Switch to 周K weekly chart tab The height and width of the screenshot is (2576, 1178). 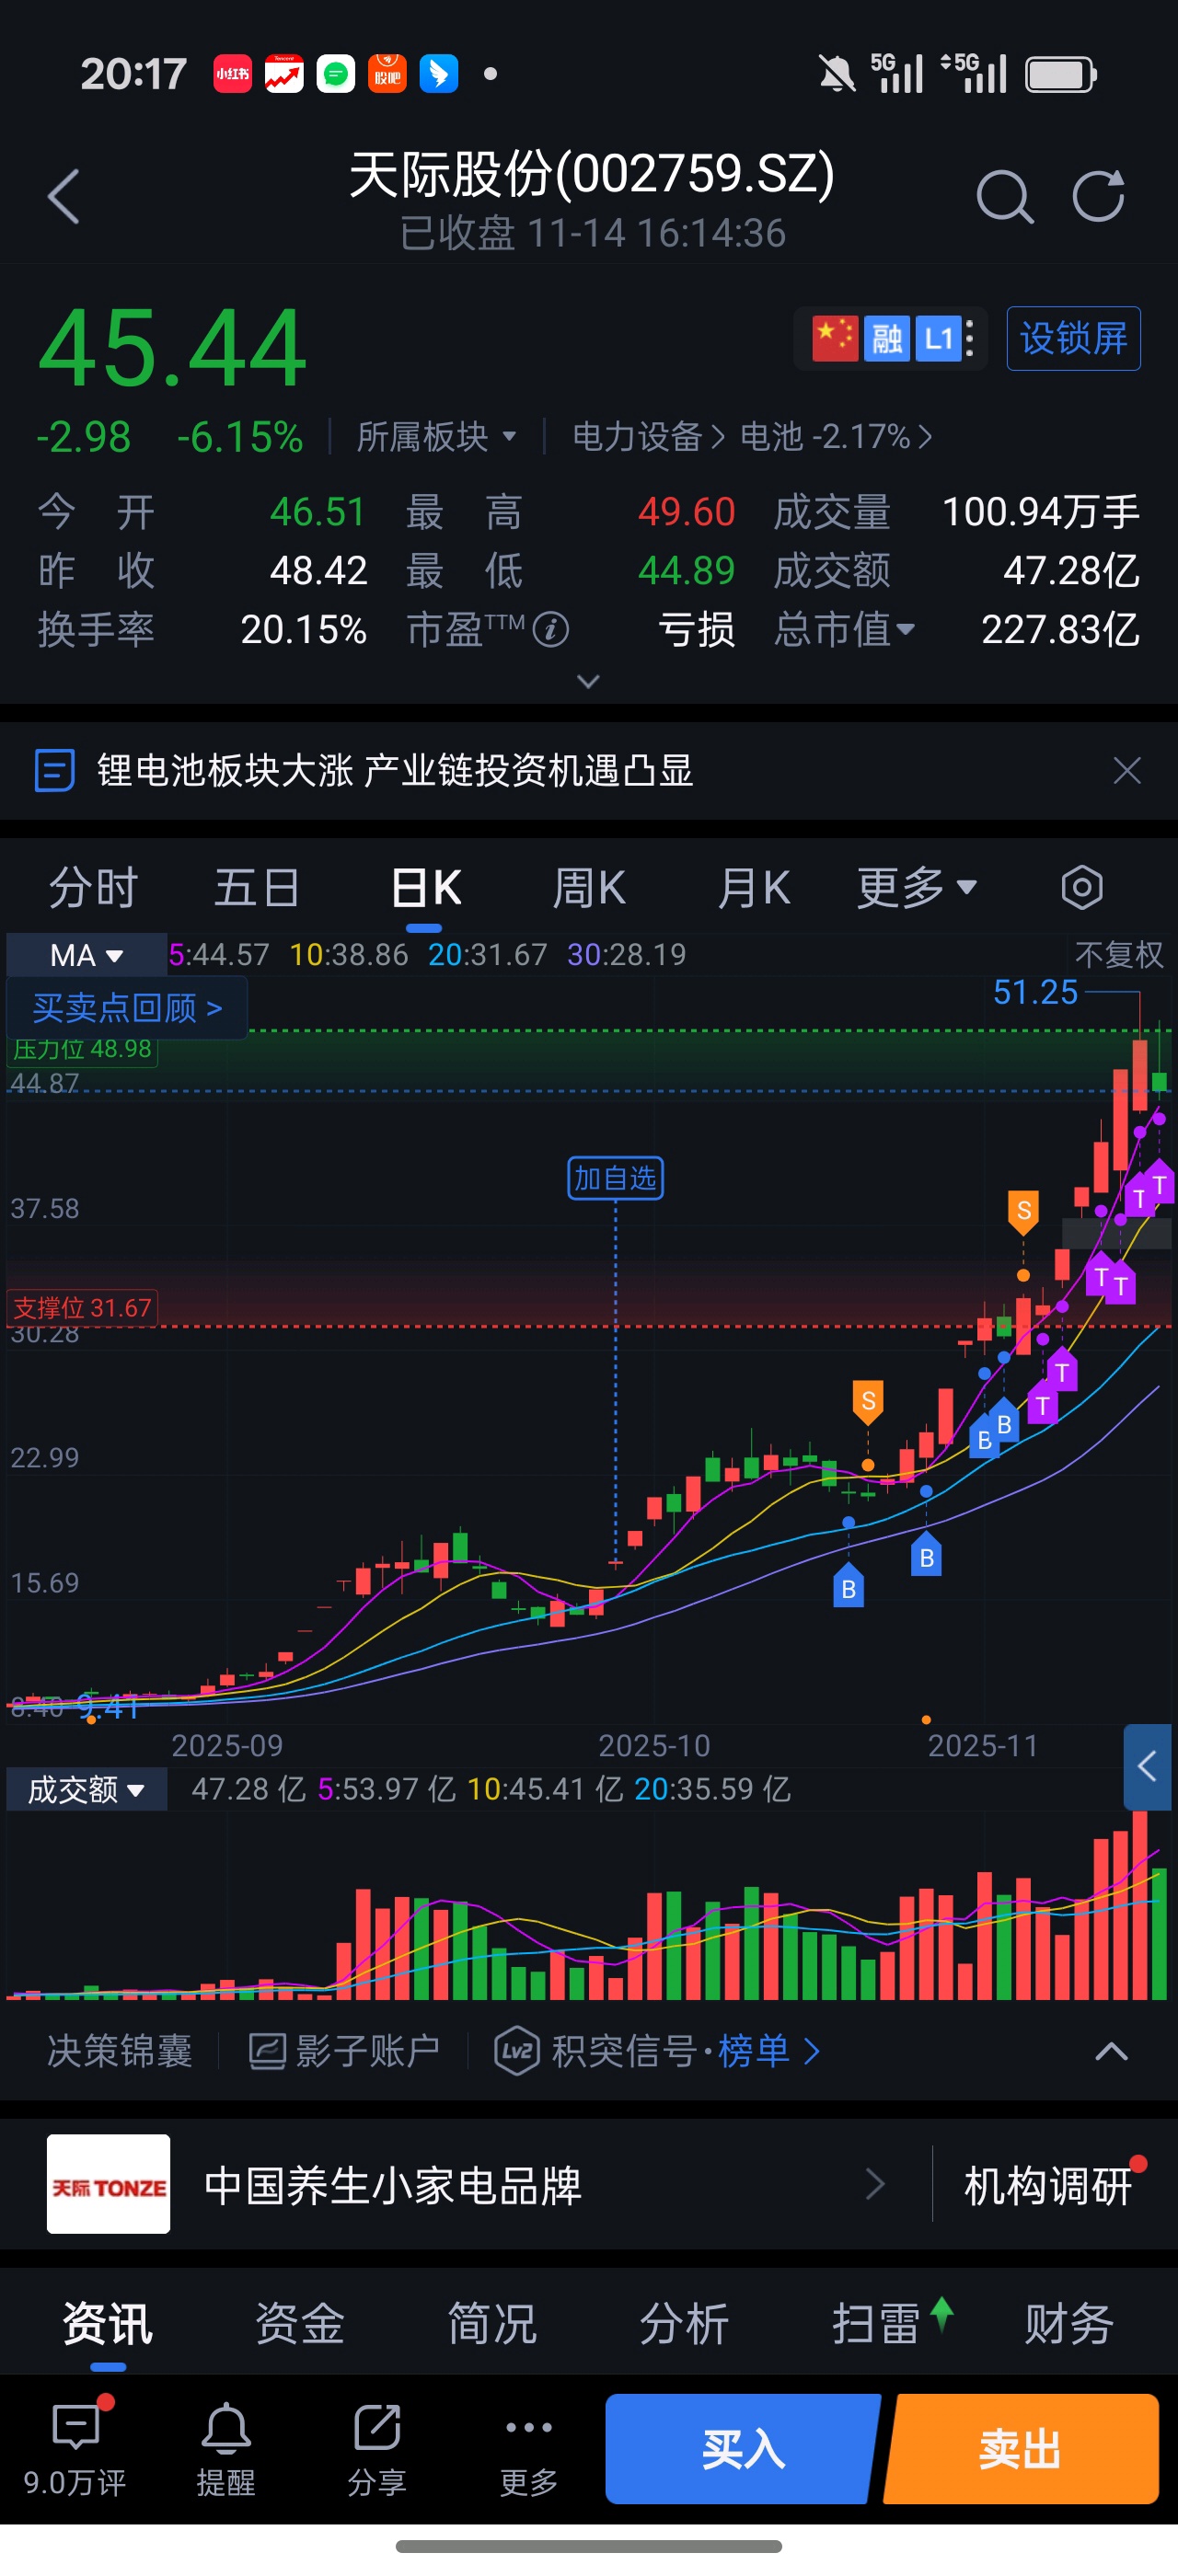tap(589, 887)
